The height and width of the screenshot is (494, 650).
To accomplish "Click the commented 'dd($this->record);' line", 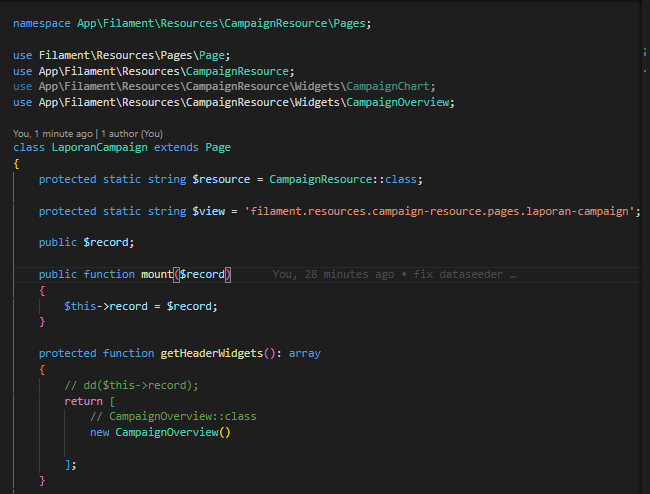I will click(131, 385).
